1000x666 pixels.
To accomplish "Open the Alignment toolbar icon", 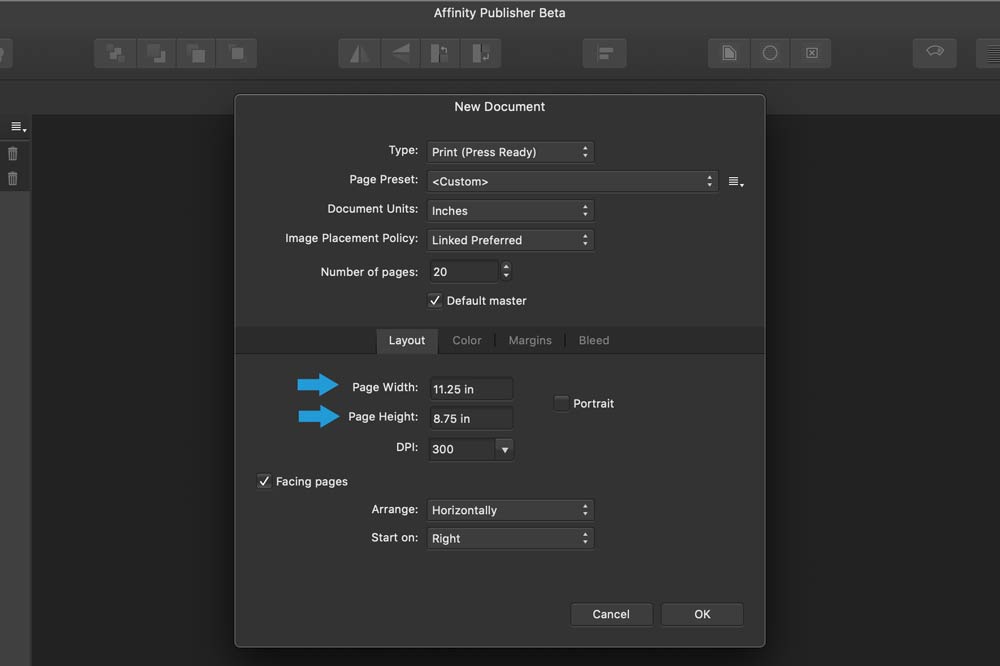I will pyautogui.click(x=605, y=54).
